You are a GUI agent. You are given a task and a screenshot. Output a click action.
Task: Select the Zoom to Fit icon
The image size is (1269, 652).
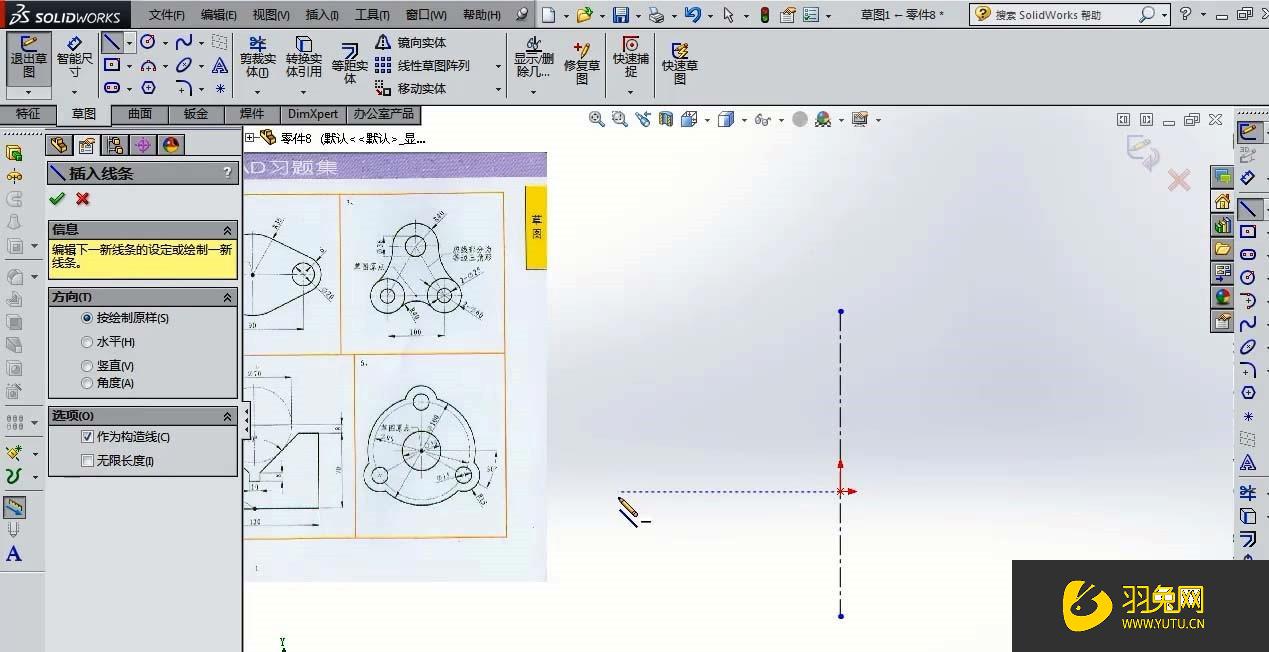pyautogui.click(x=596, y=118)
